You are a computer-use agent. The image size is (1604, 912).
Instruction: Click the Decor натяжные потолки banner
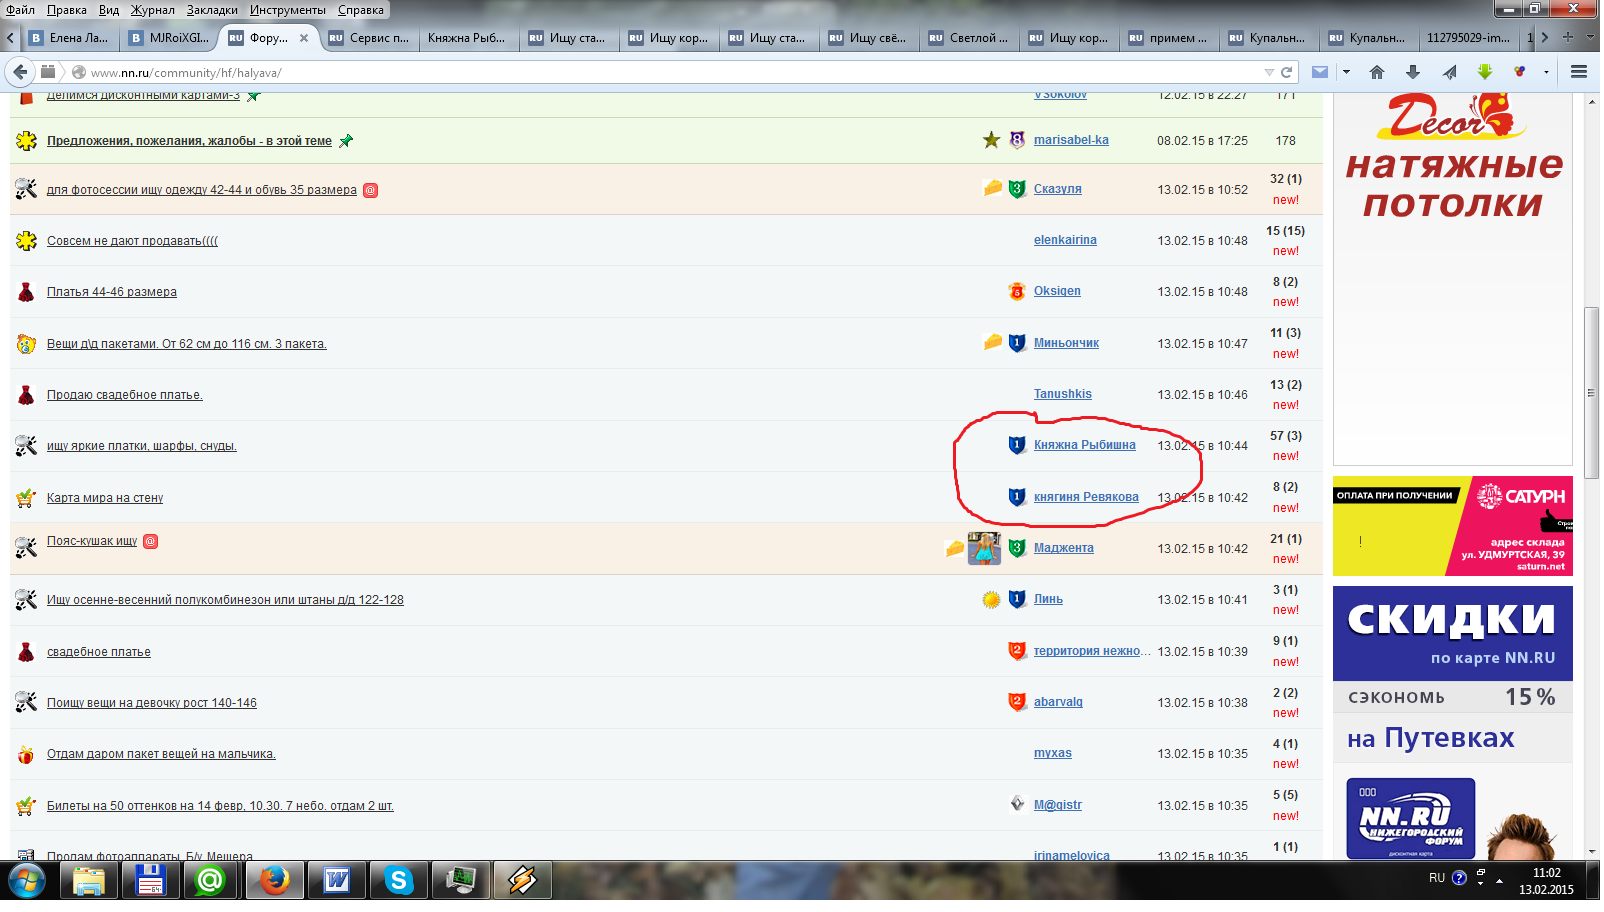pos(1453,280)
